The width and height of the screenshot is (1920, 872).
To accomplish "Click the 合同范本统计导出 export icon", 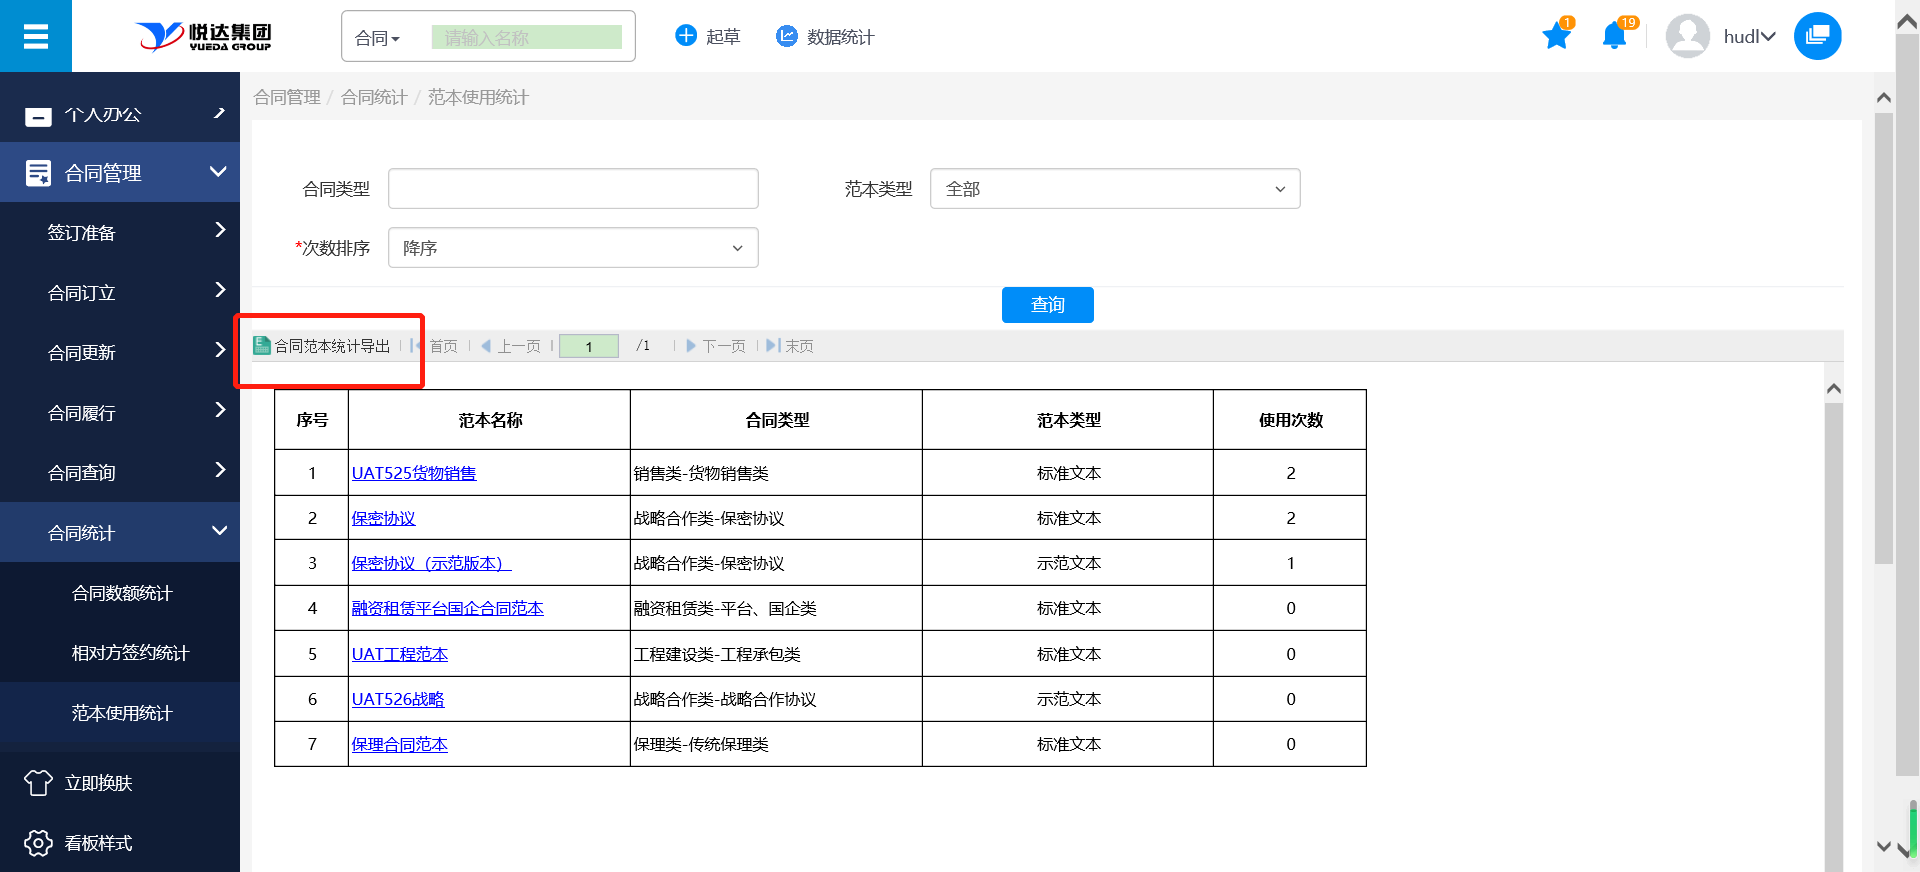I will [262, 346].
